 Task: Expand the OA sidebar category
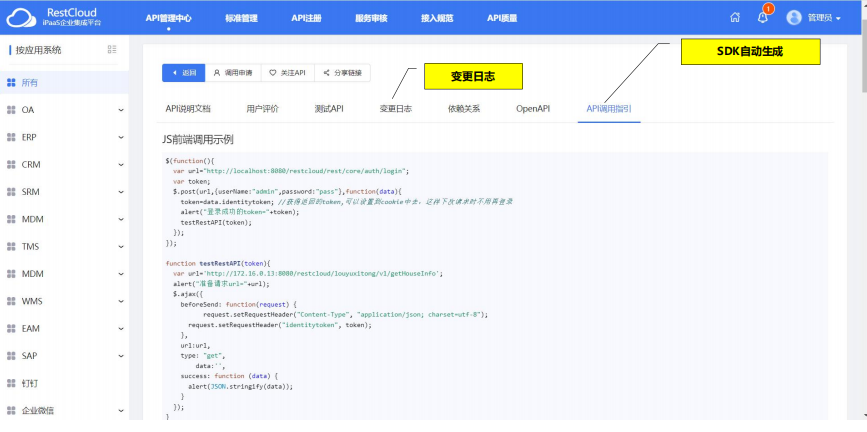coord(120,110)
